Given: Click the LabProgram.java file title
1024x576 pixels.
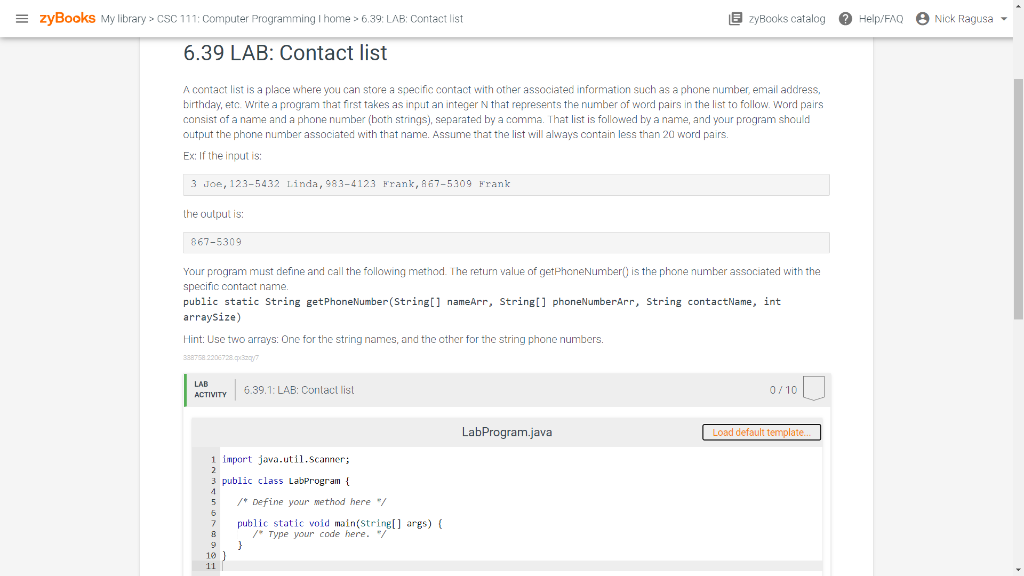Looking at the screenshot, I should 507,432.
